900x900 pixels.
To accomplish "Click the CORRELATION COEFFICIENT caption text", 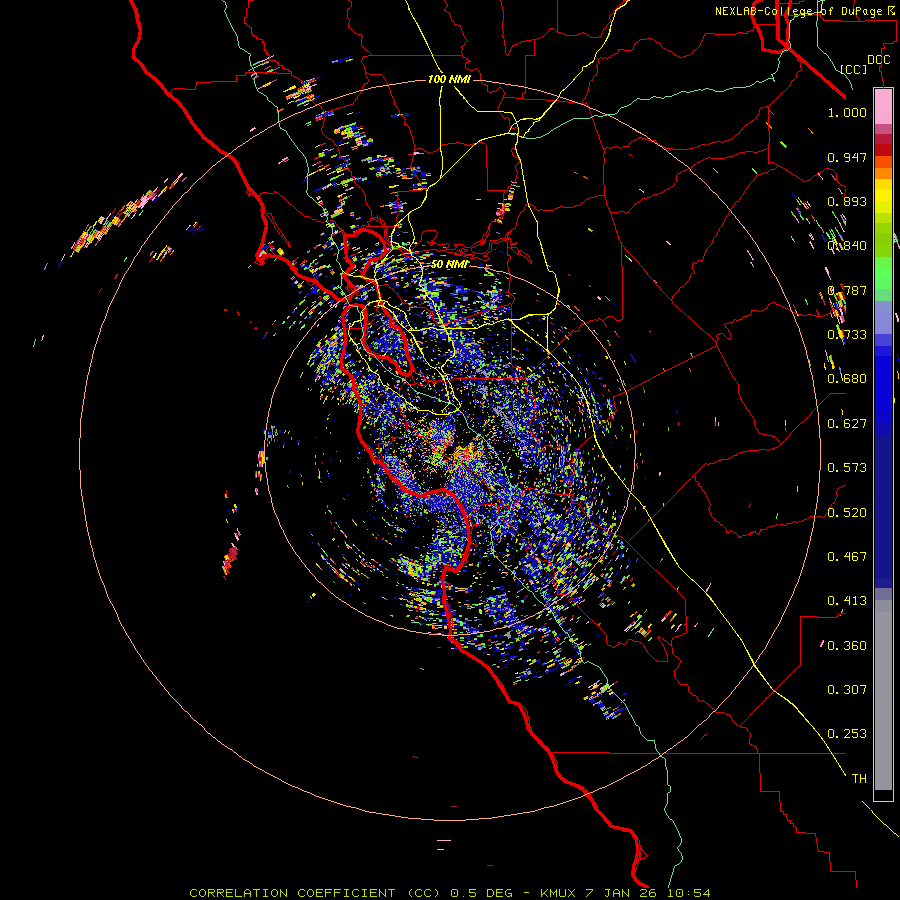I will click(292, 893).
